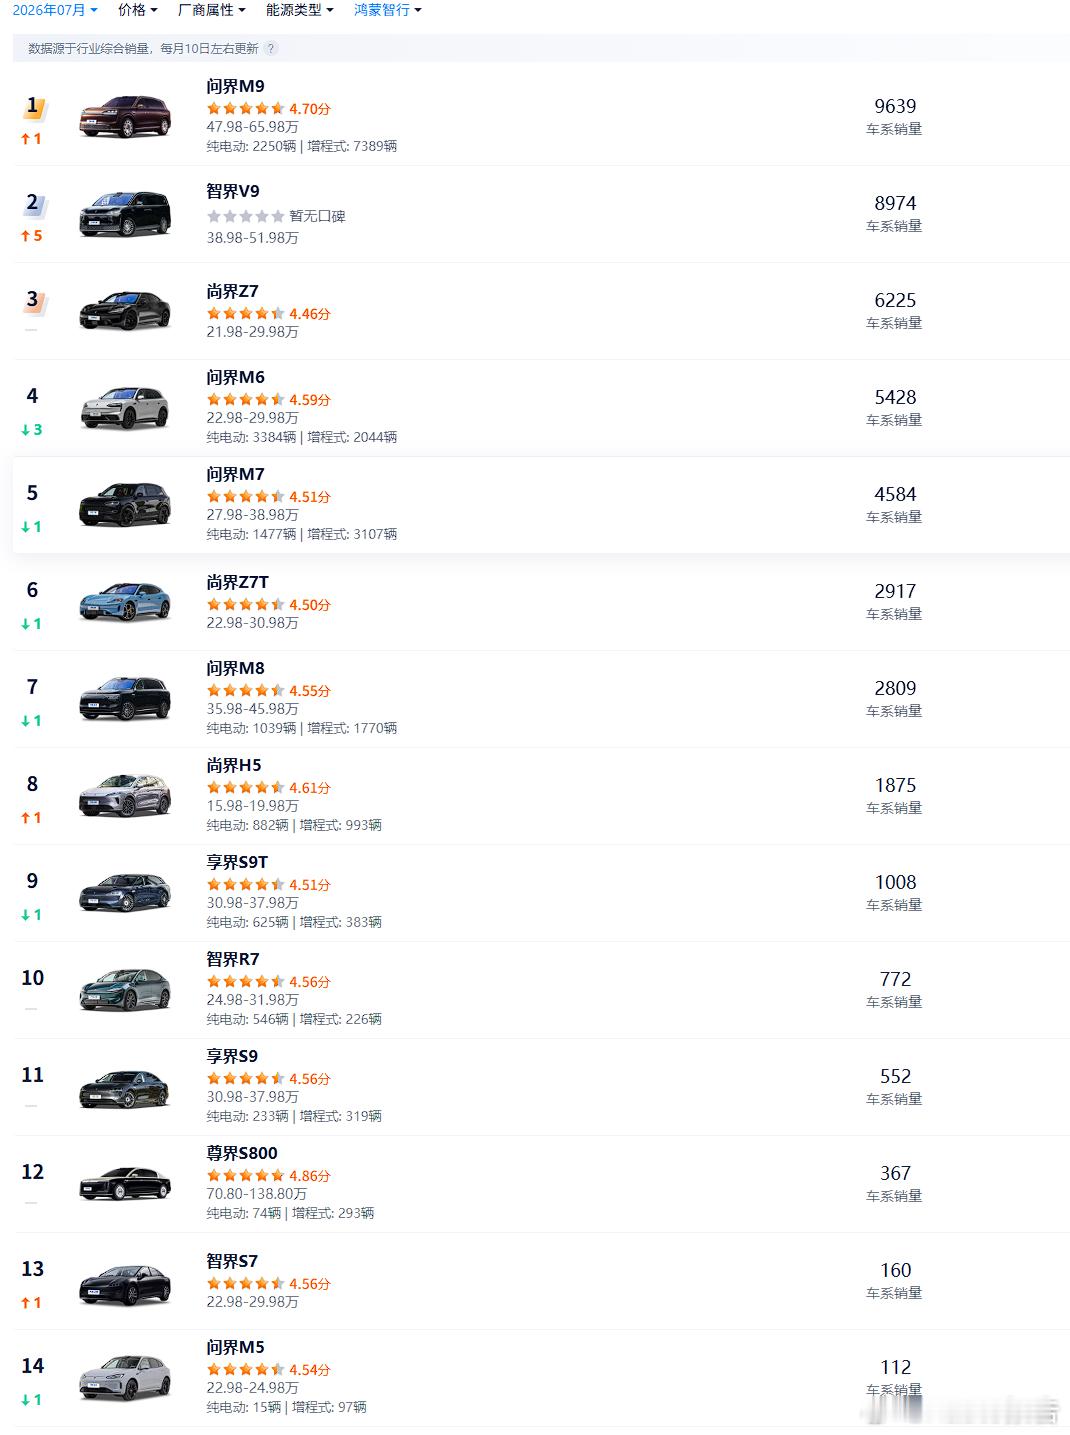Click the 4.70分 star rating of 问界M9
The height and width of the screenshot is (1435, 1070).
pos(268,109)
